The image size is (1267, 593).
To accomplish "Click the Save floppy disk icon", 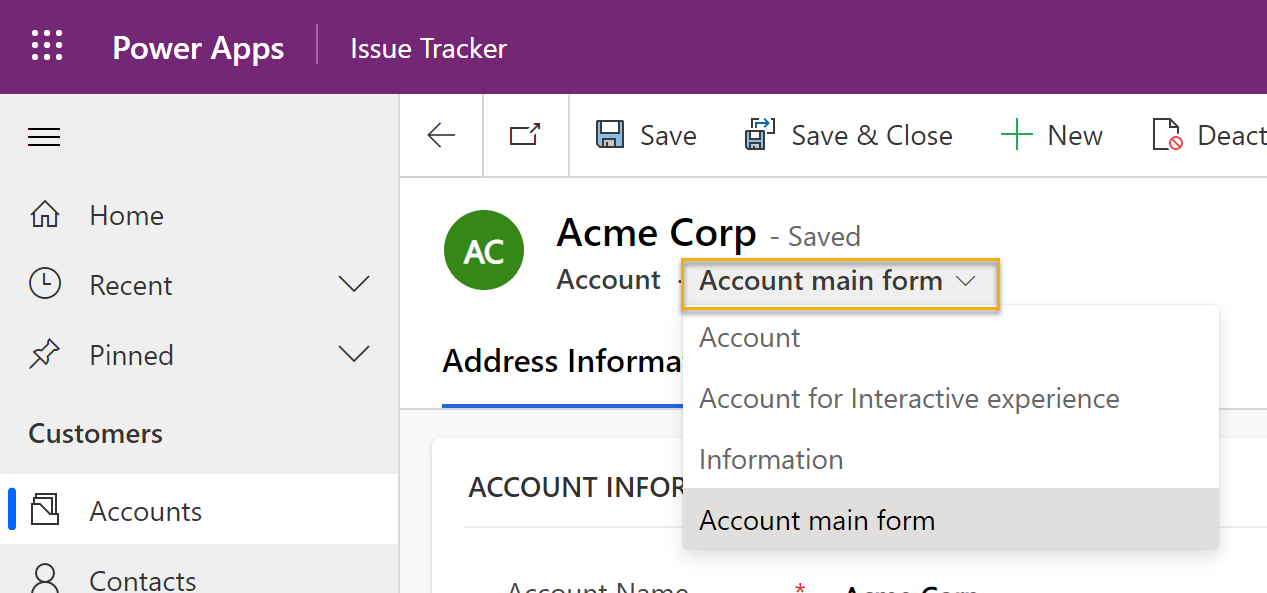I will (x=610, y=136).
